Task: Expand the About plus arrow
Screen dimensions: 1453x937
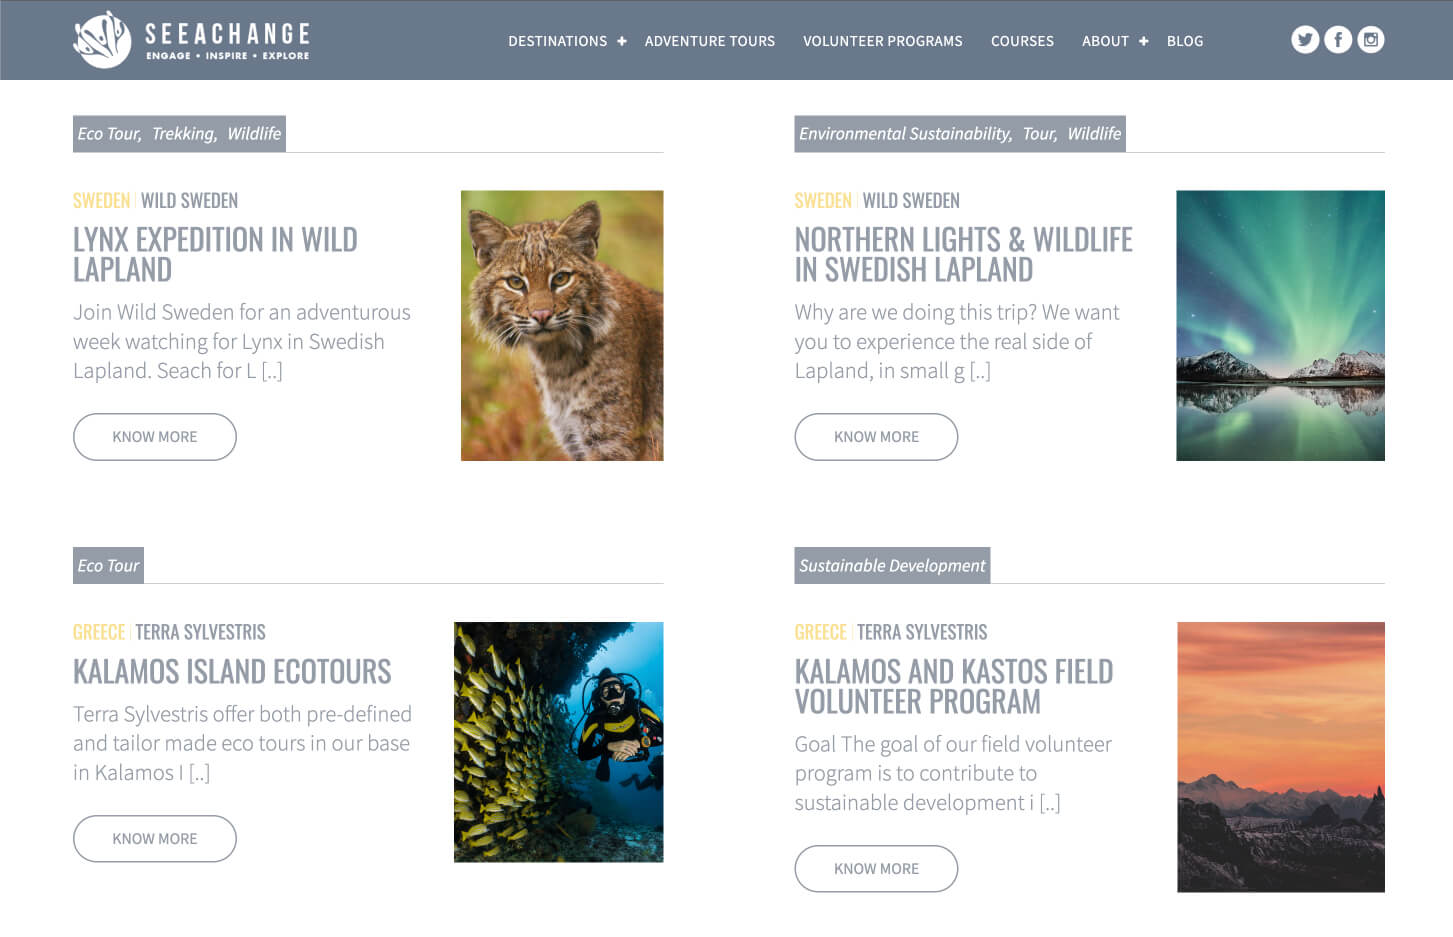Action: point(1144,41)
